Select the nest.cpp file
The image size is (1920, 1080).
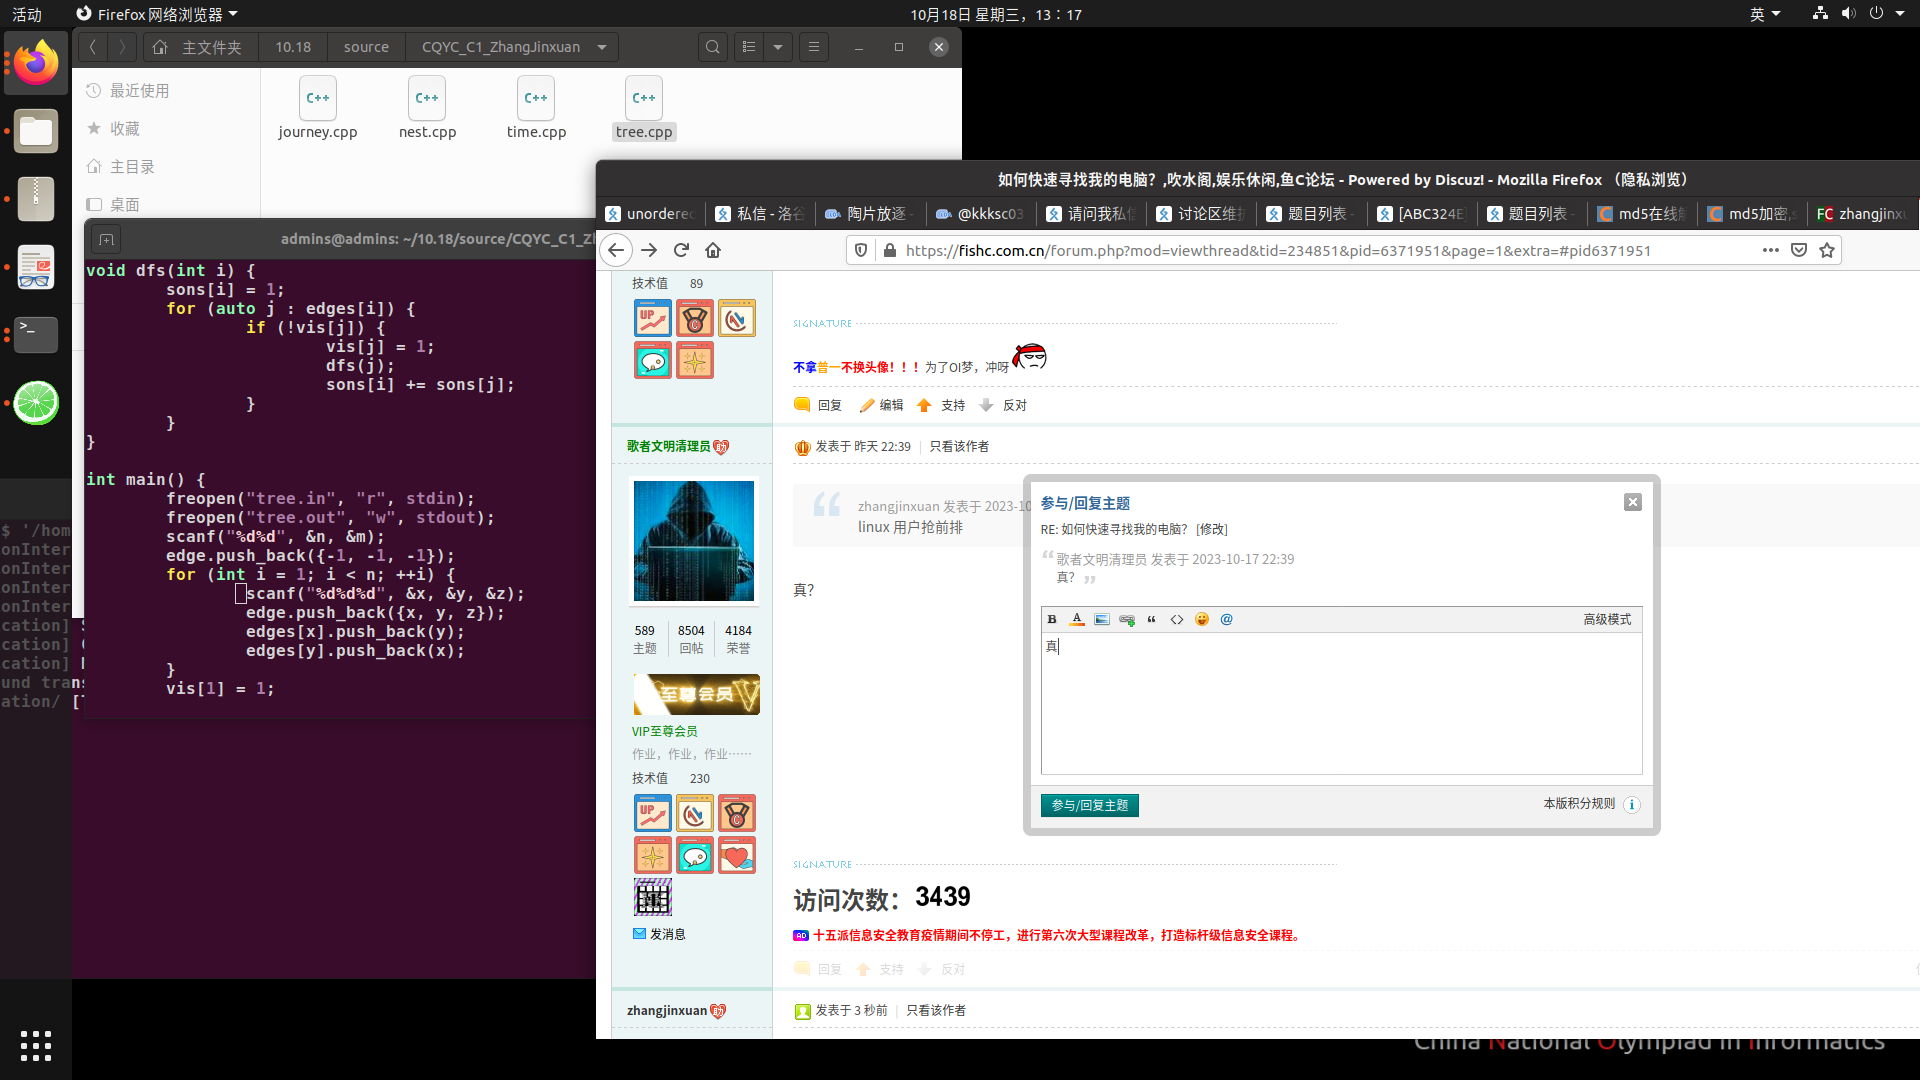(x=427, y=110)
